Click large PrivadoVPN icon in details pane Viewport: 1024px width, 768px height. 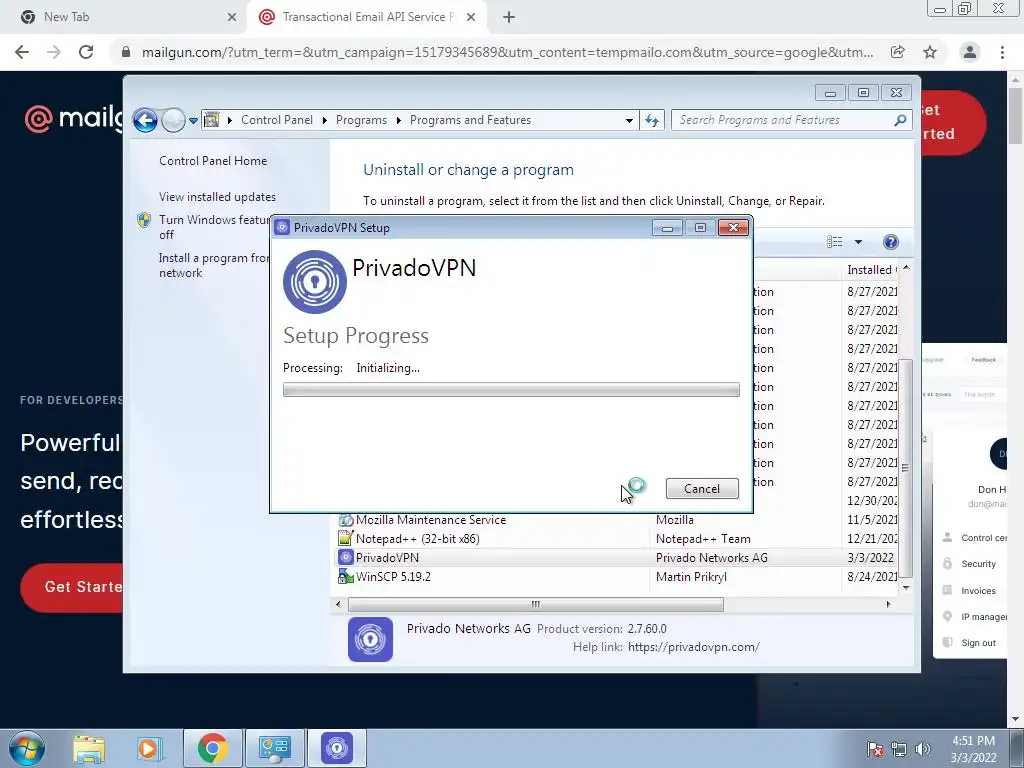tap(370, 639)
